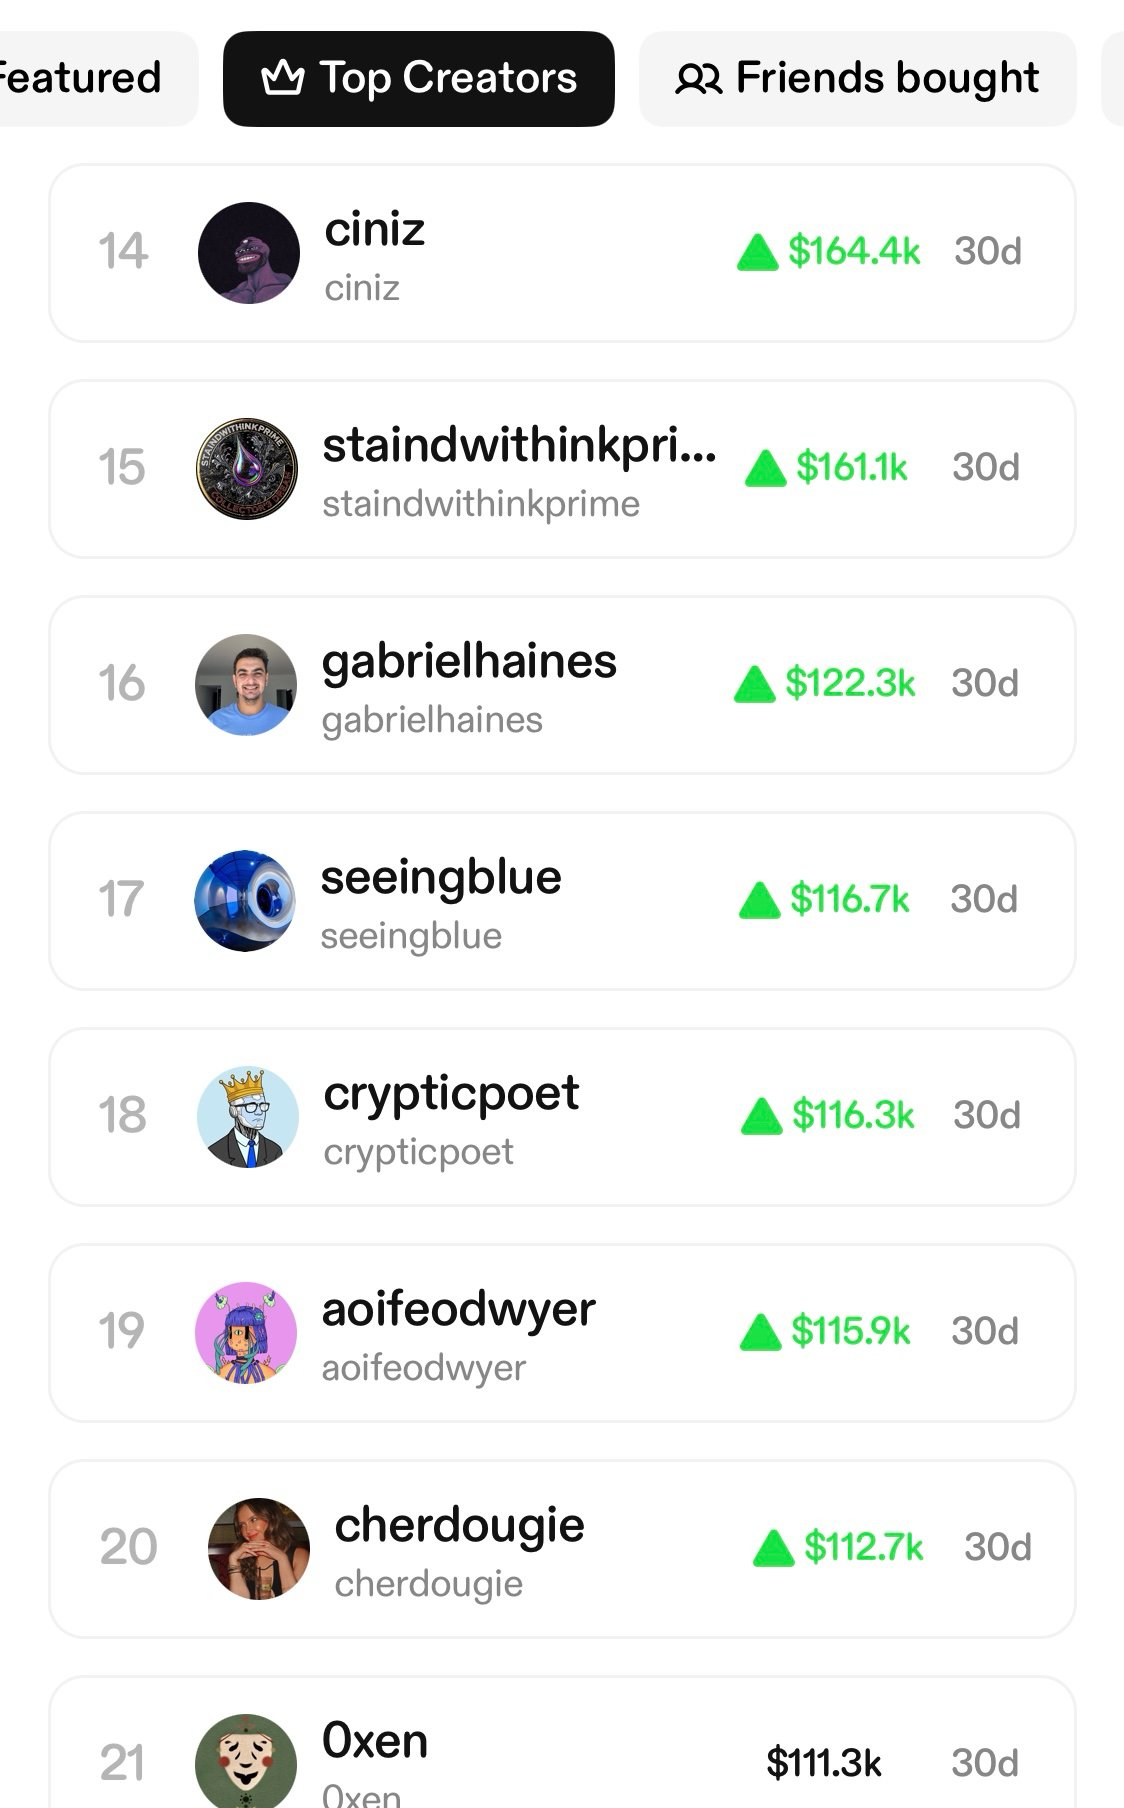Tap seeingblue's blue eye avatar

point(245,901)
